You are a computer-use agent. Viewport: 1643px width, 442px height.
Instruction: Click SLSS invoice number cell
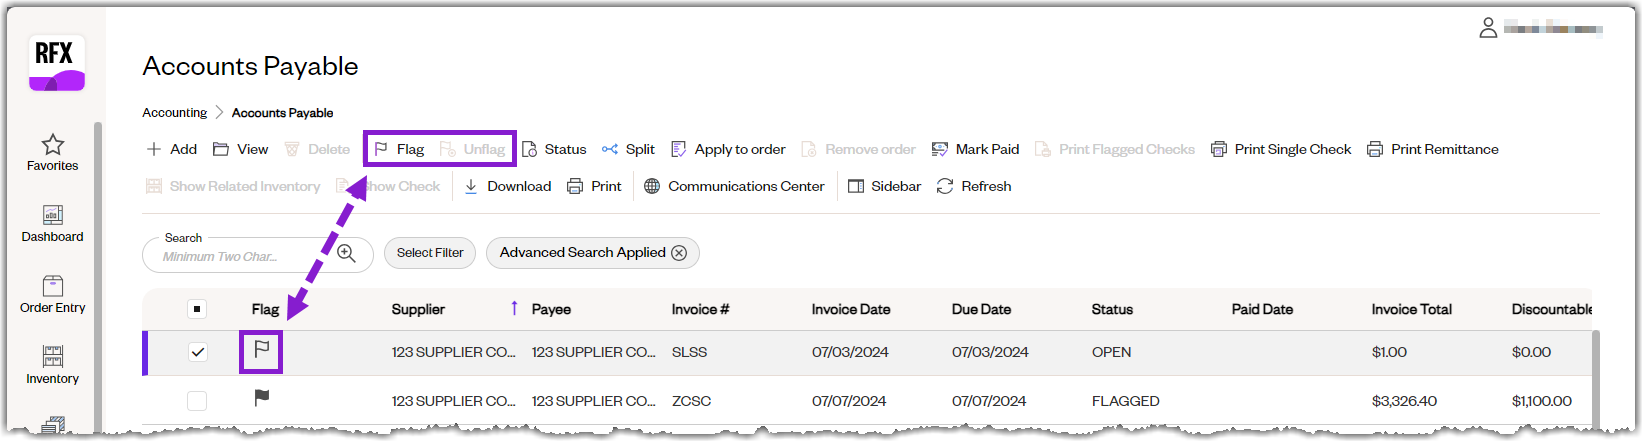point(690,352)
